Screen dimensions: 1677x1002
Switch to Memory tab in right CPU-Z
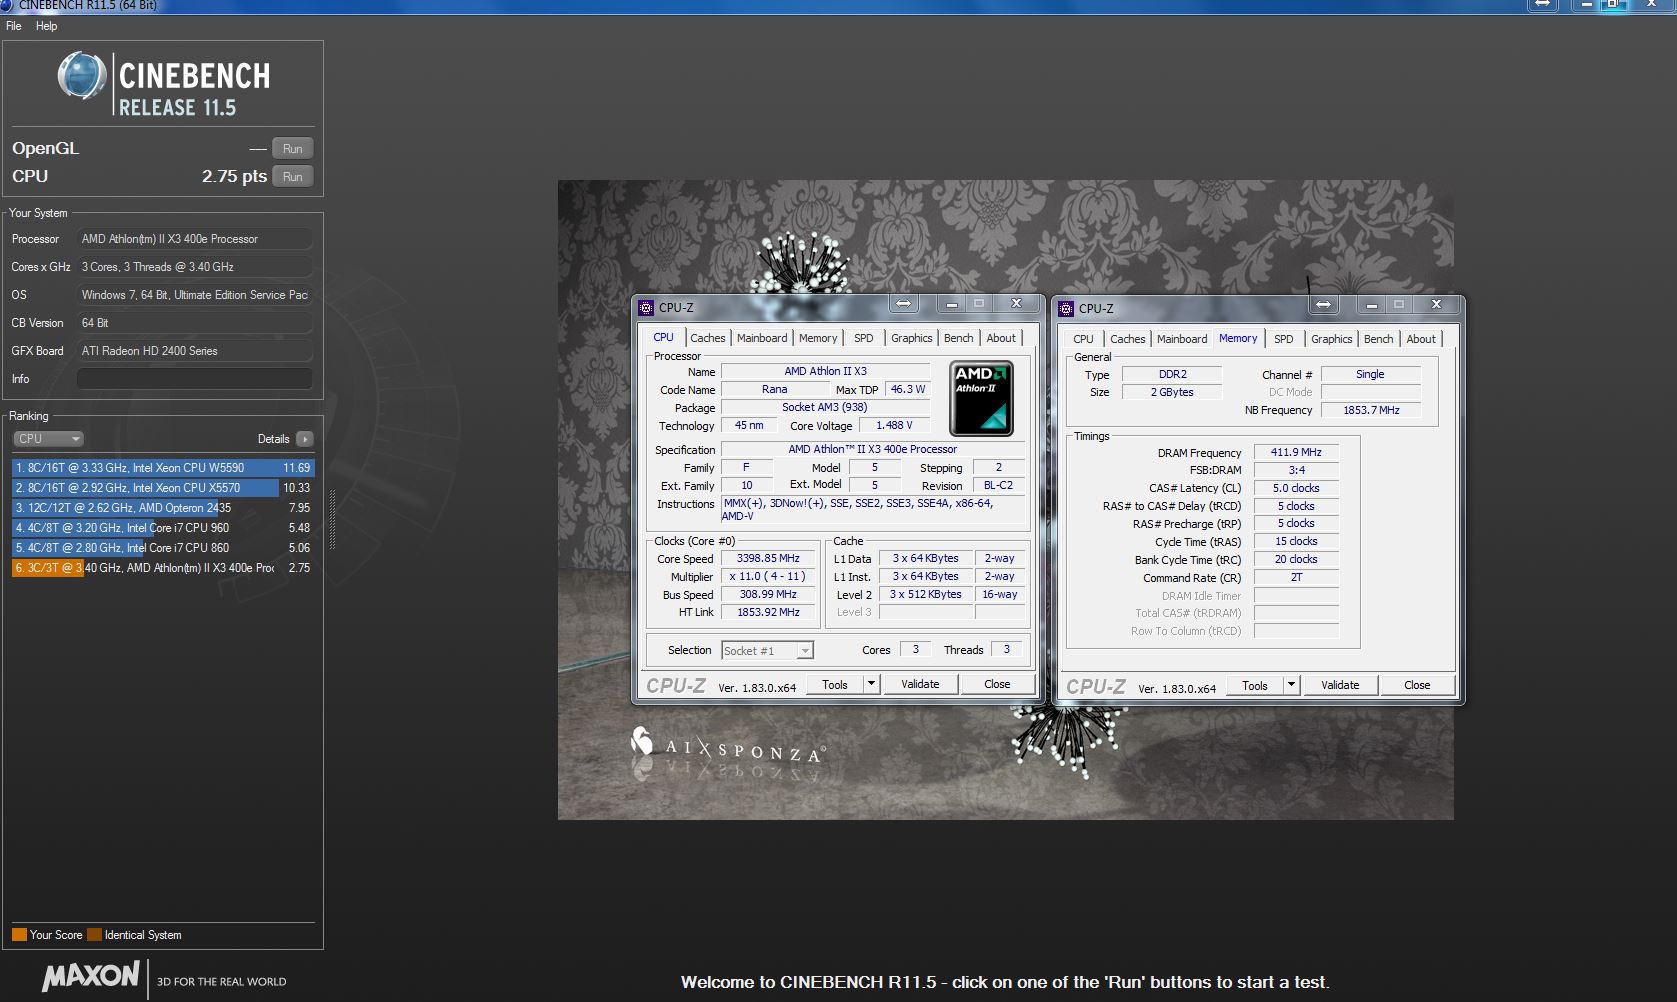tap(1238, 338)
